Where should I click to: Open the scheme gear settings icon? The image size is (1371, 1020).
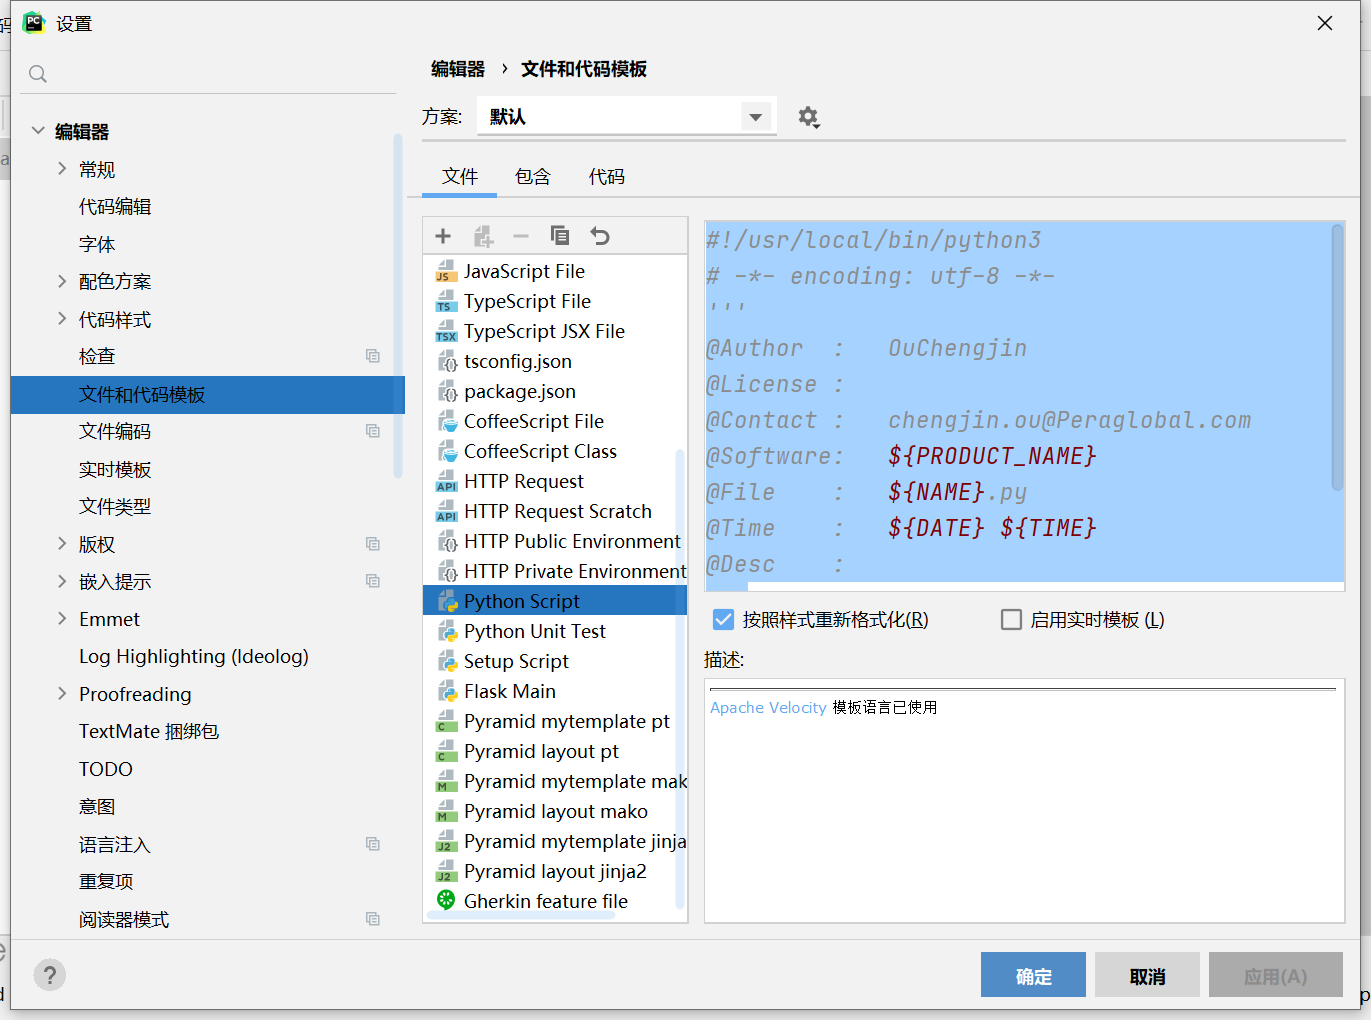coord(808,117)
